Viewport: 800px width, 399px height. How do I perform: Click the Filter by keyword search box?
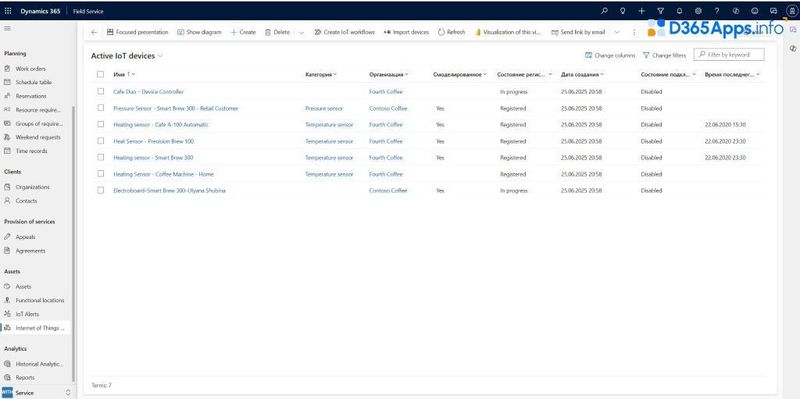(x=729, y=55)
